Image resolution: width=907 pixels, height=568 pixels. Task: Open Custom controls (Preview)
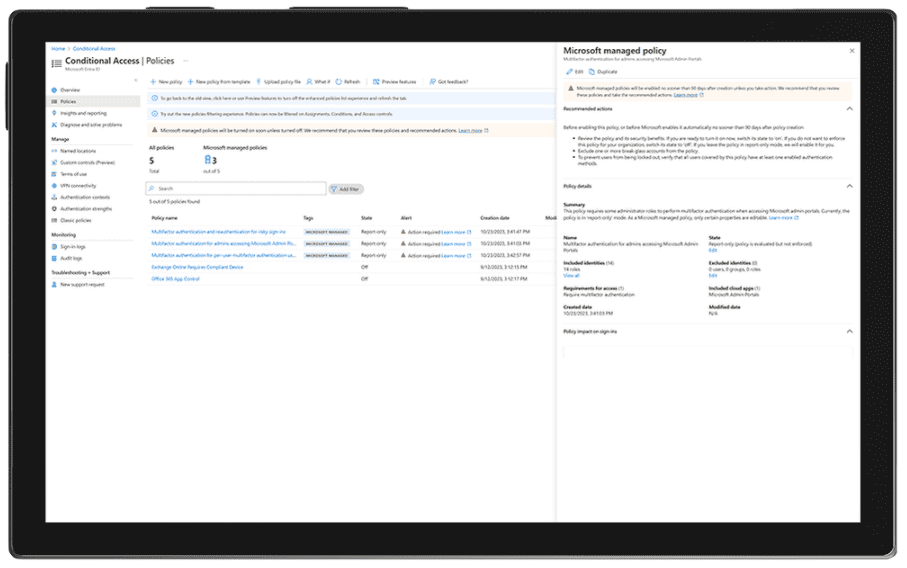tap(87, 163)
